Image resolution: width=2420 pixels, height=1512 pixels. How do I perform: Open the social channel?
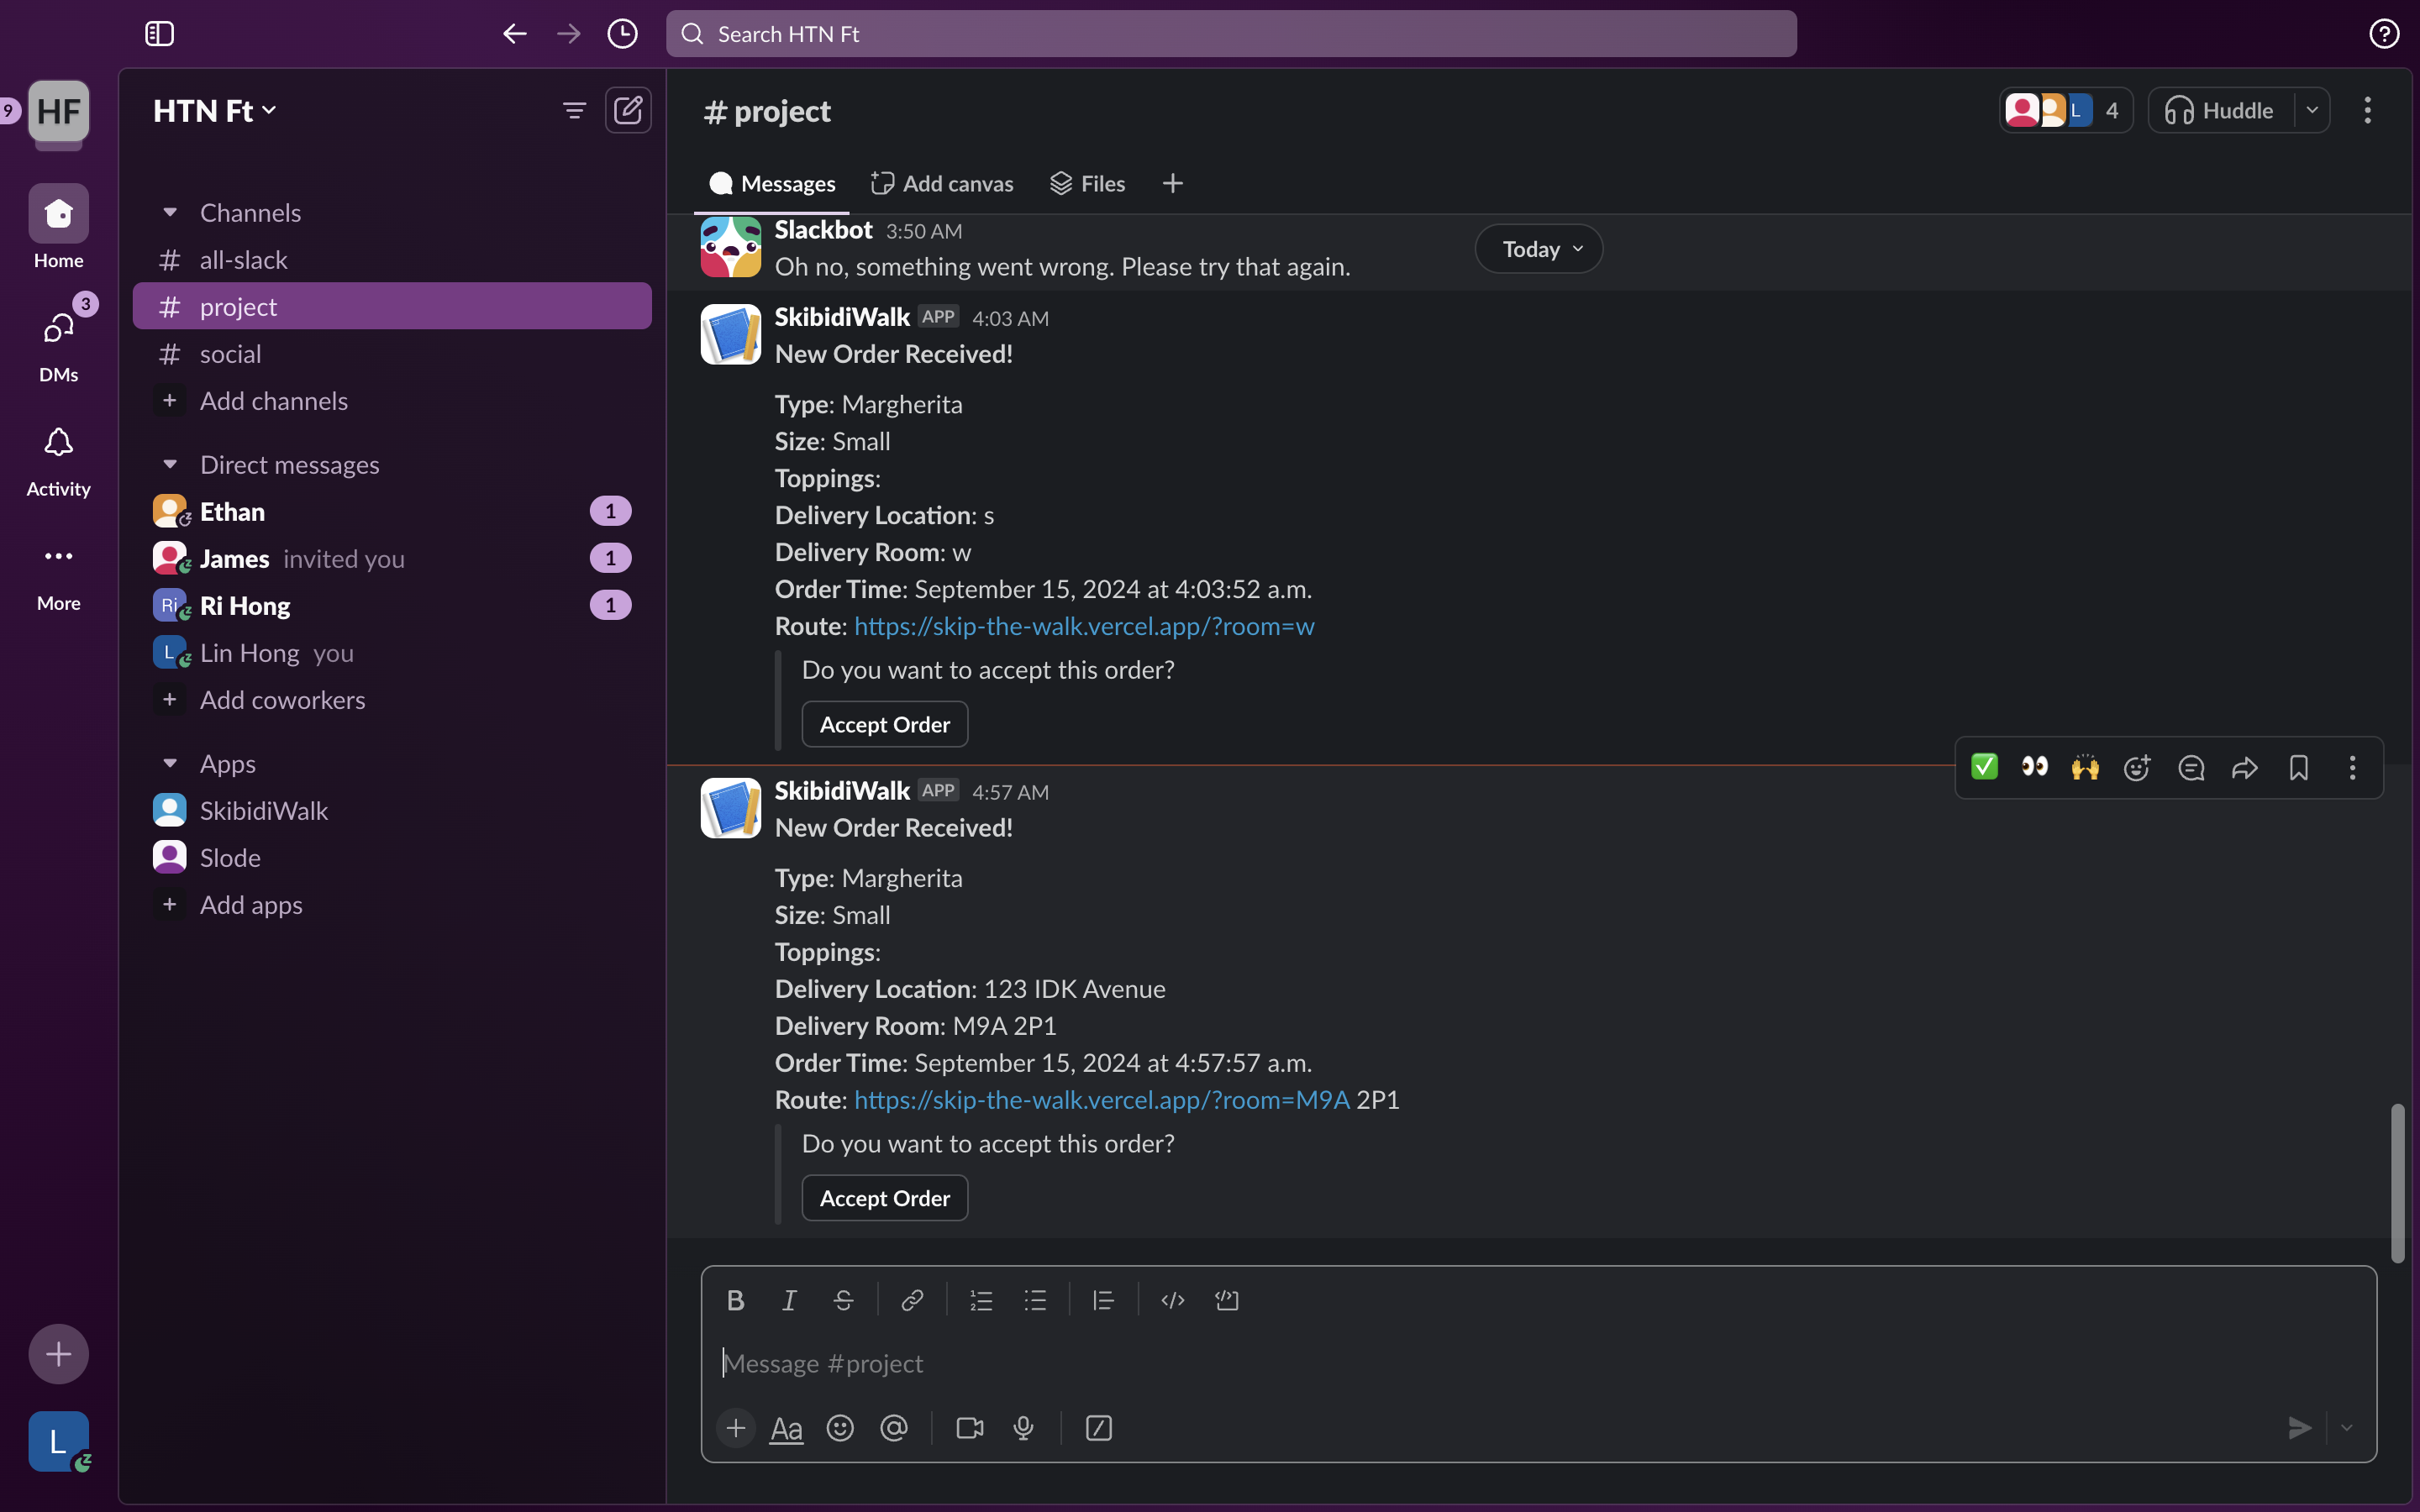pos(230,354)
